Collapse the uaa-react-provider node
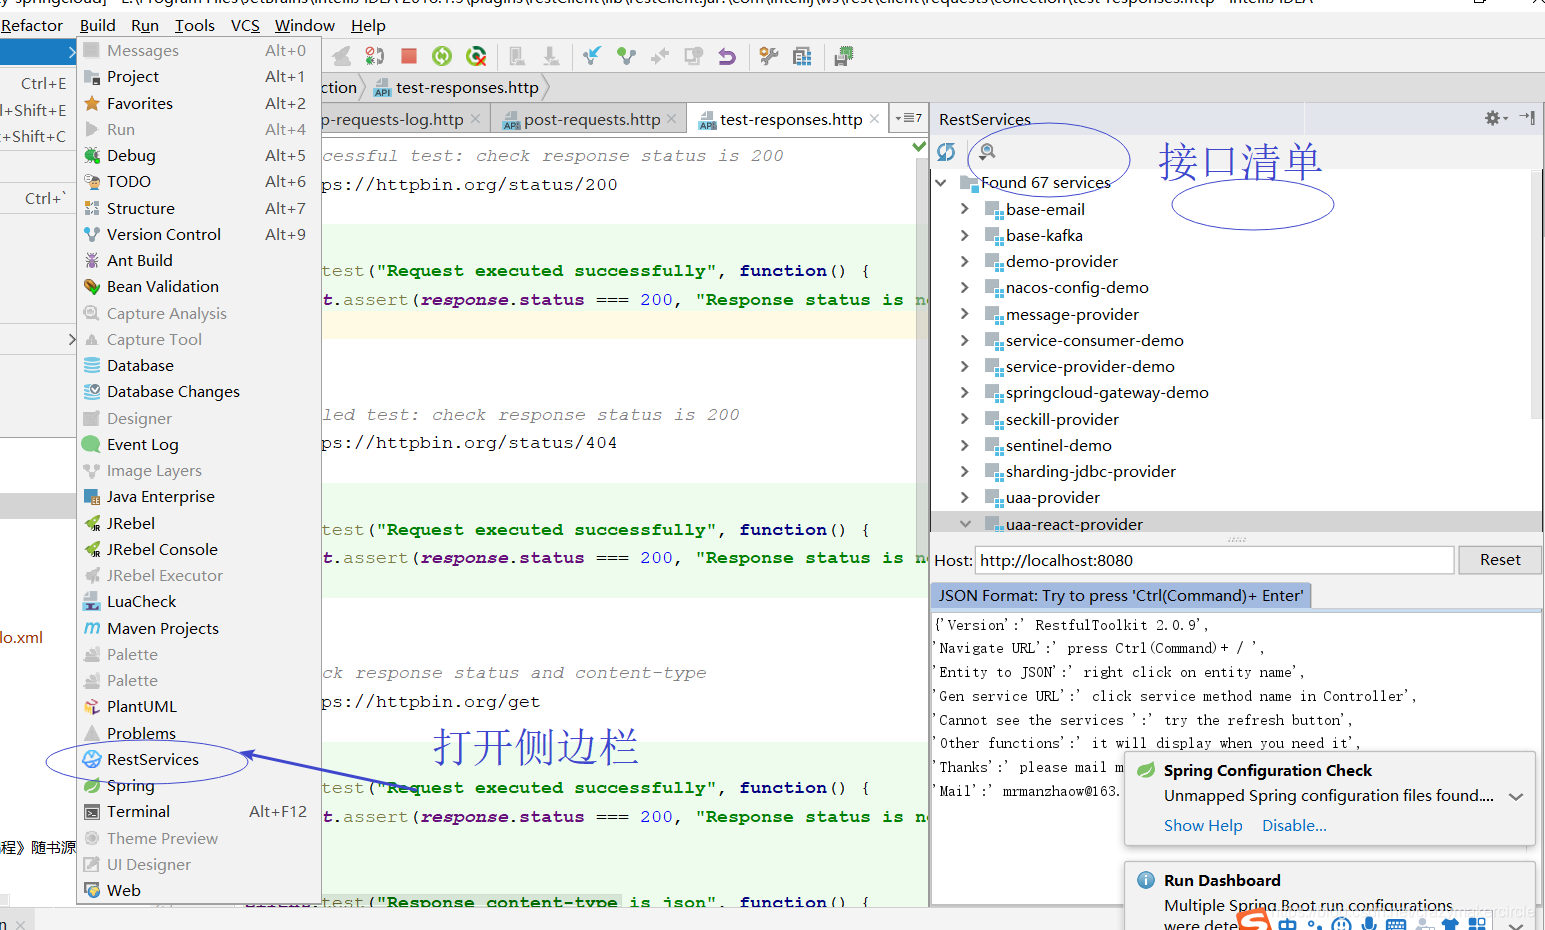Viewport: 1545px width, 930px height. (965, 524)
